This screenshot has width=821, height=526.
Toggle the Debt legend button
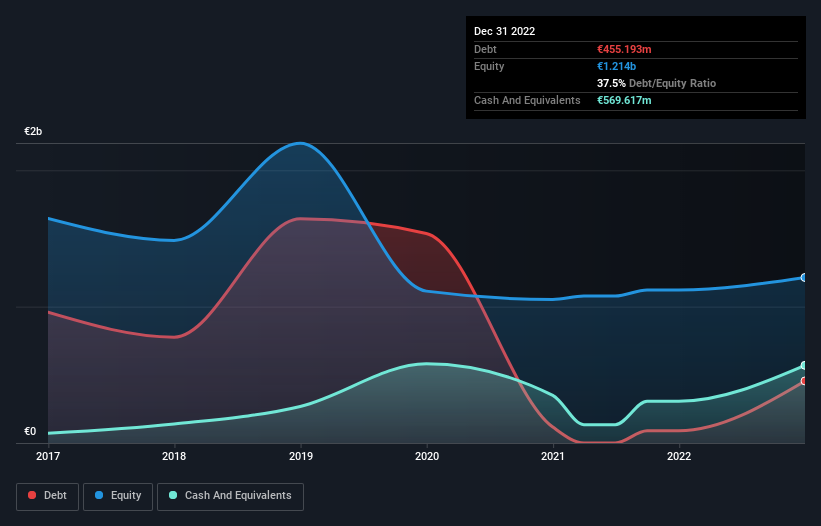click(x=48, y=496)
